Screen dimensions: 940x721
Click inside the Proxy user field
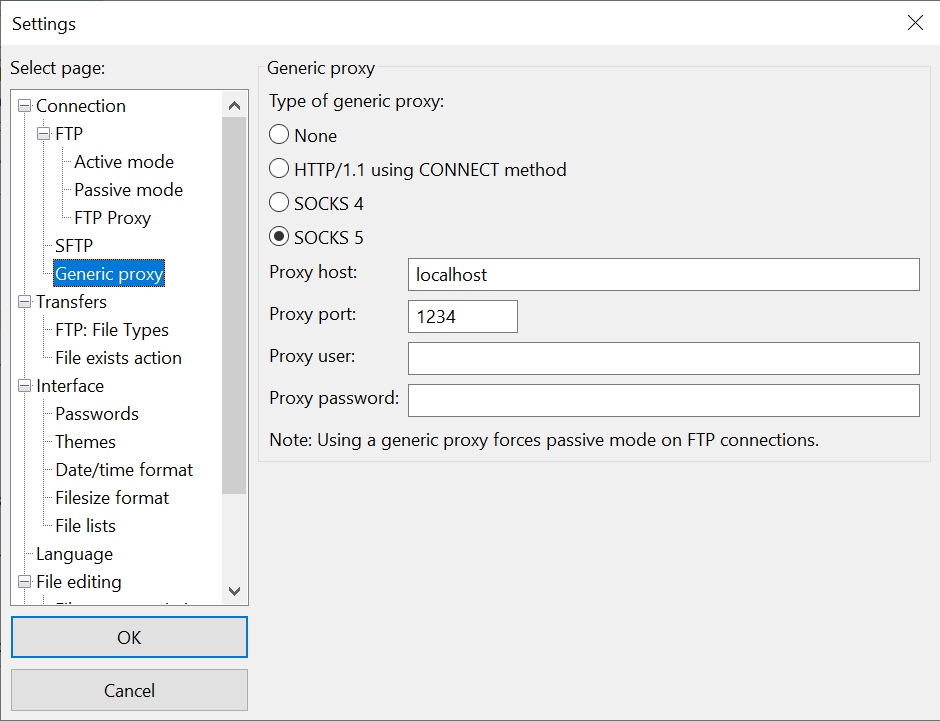[x=663, y=357]
